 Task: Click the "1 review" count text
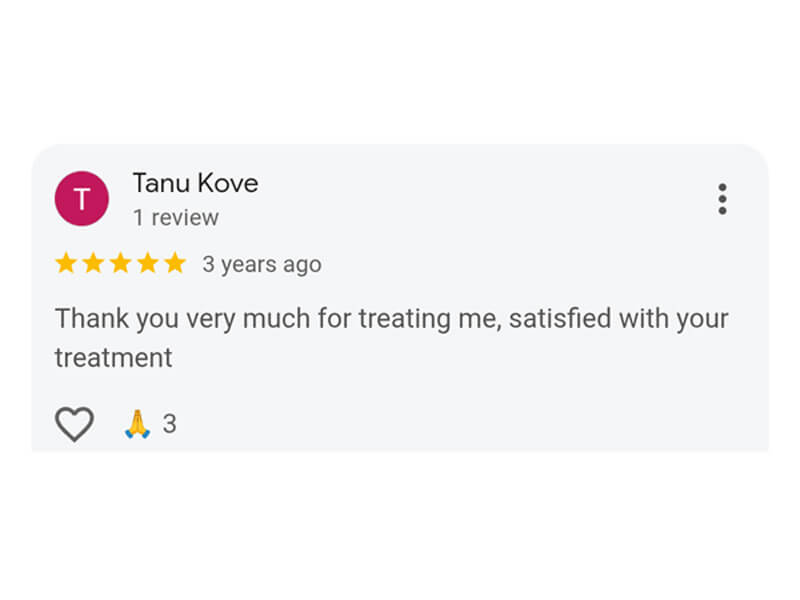pyautogui.click(x=175, y=217)
